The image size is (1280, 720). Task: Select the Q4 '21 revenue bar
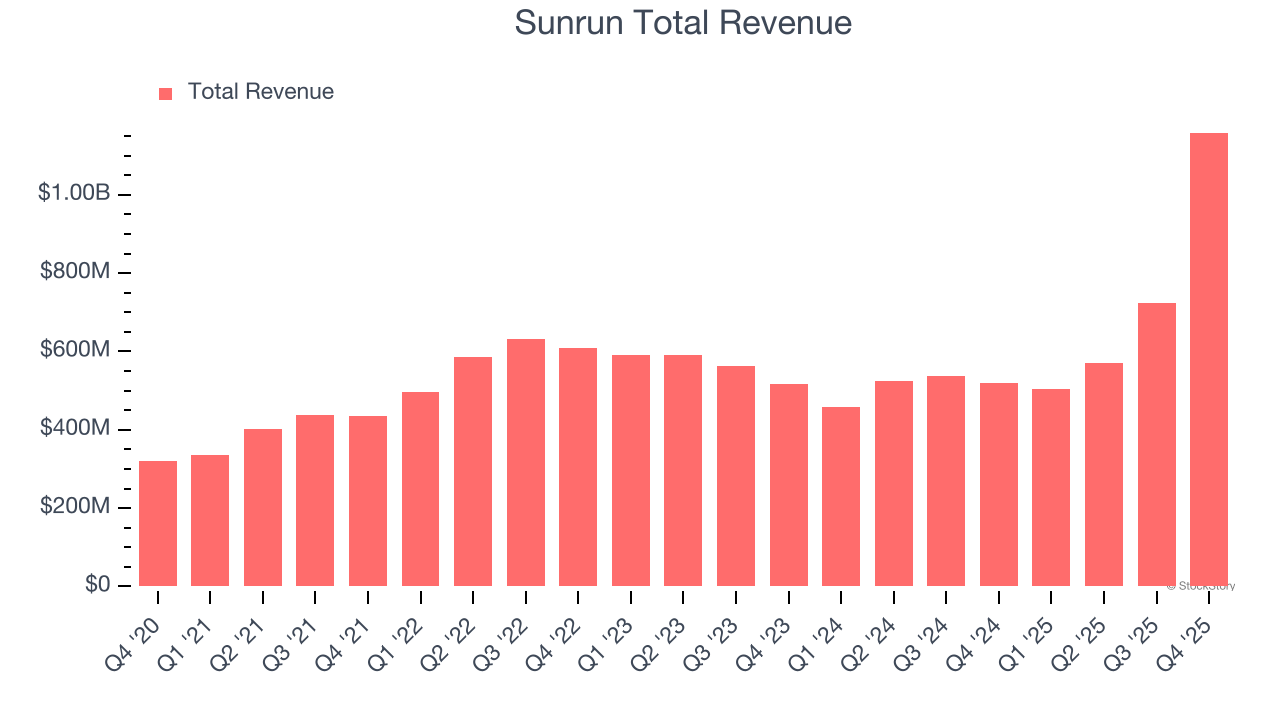click(x=368, y=501)
